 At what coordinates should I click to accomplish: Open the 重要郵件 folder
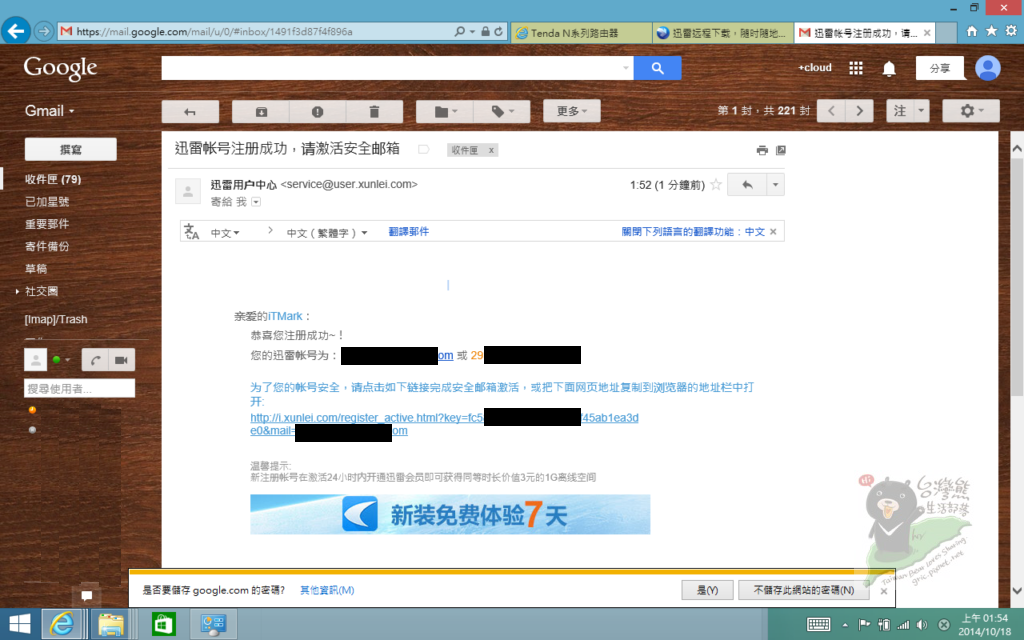(47, 224)
